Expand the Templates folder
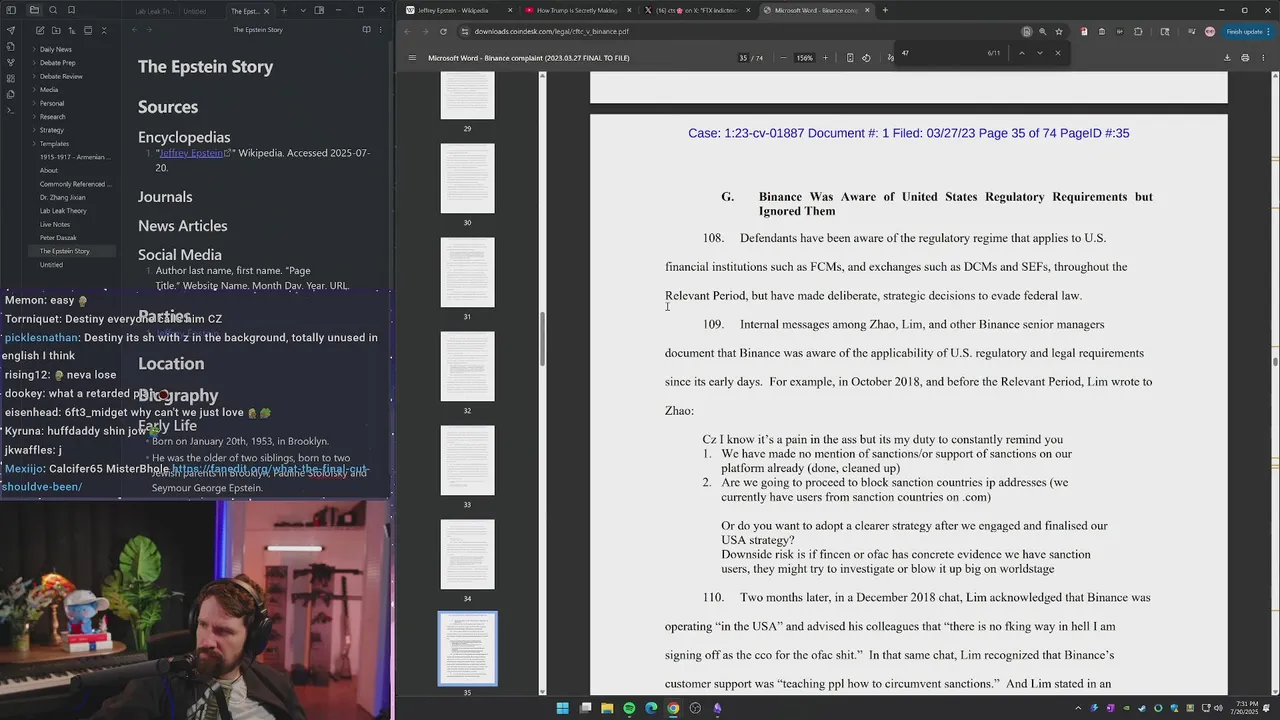 (x=54, y=144)
